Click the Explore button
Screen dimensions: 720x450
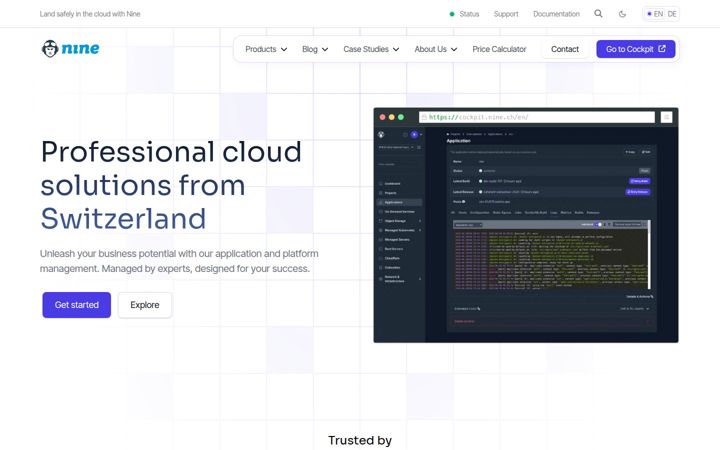(x=145, y=305)
